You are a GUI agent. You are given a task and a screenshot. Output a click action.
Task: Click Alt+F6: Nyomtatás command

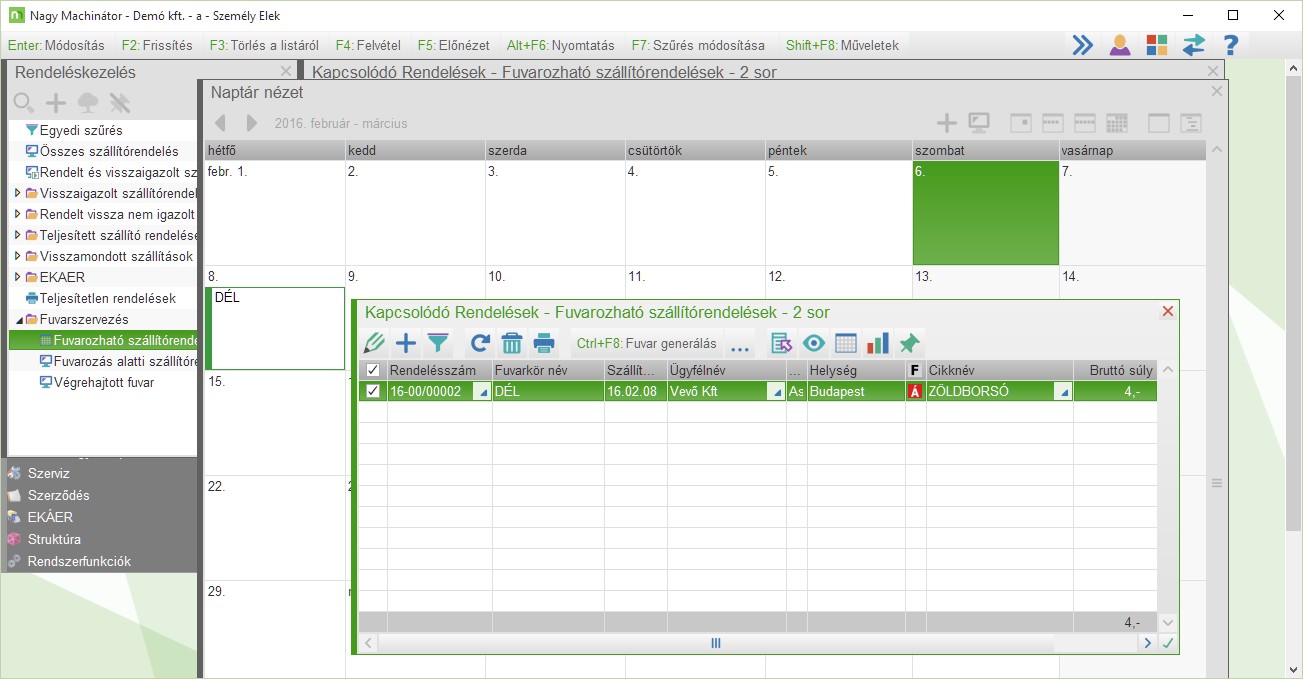point(561,45)
